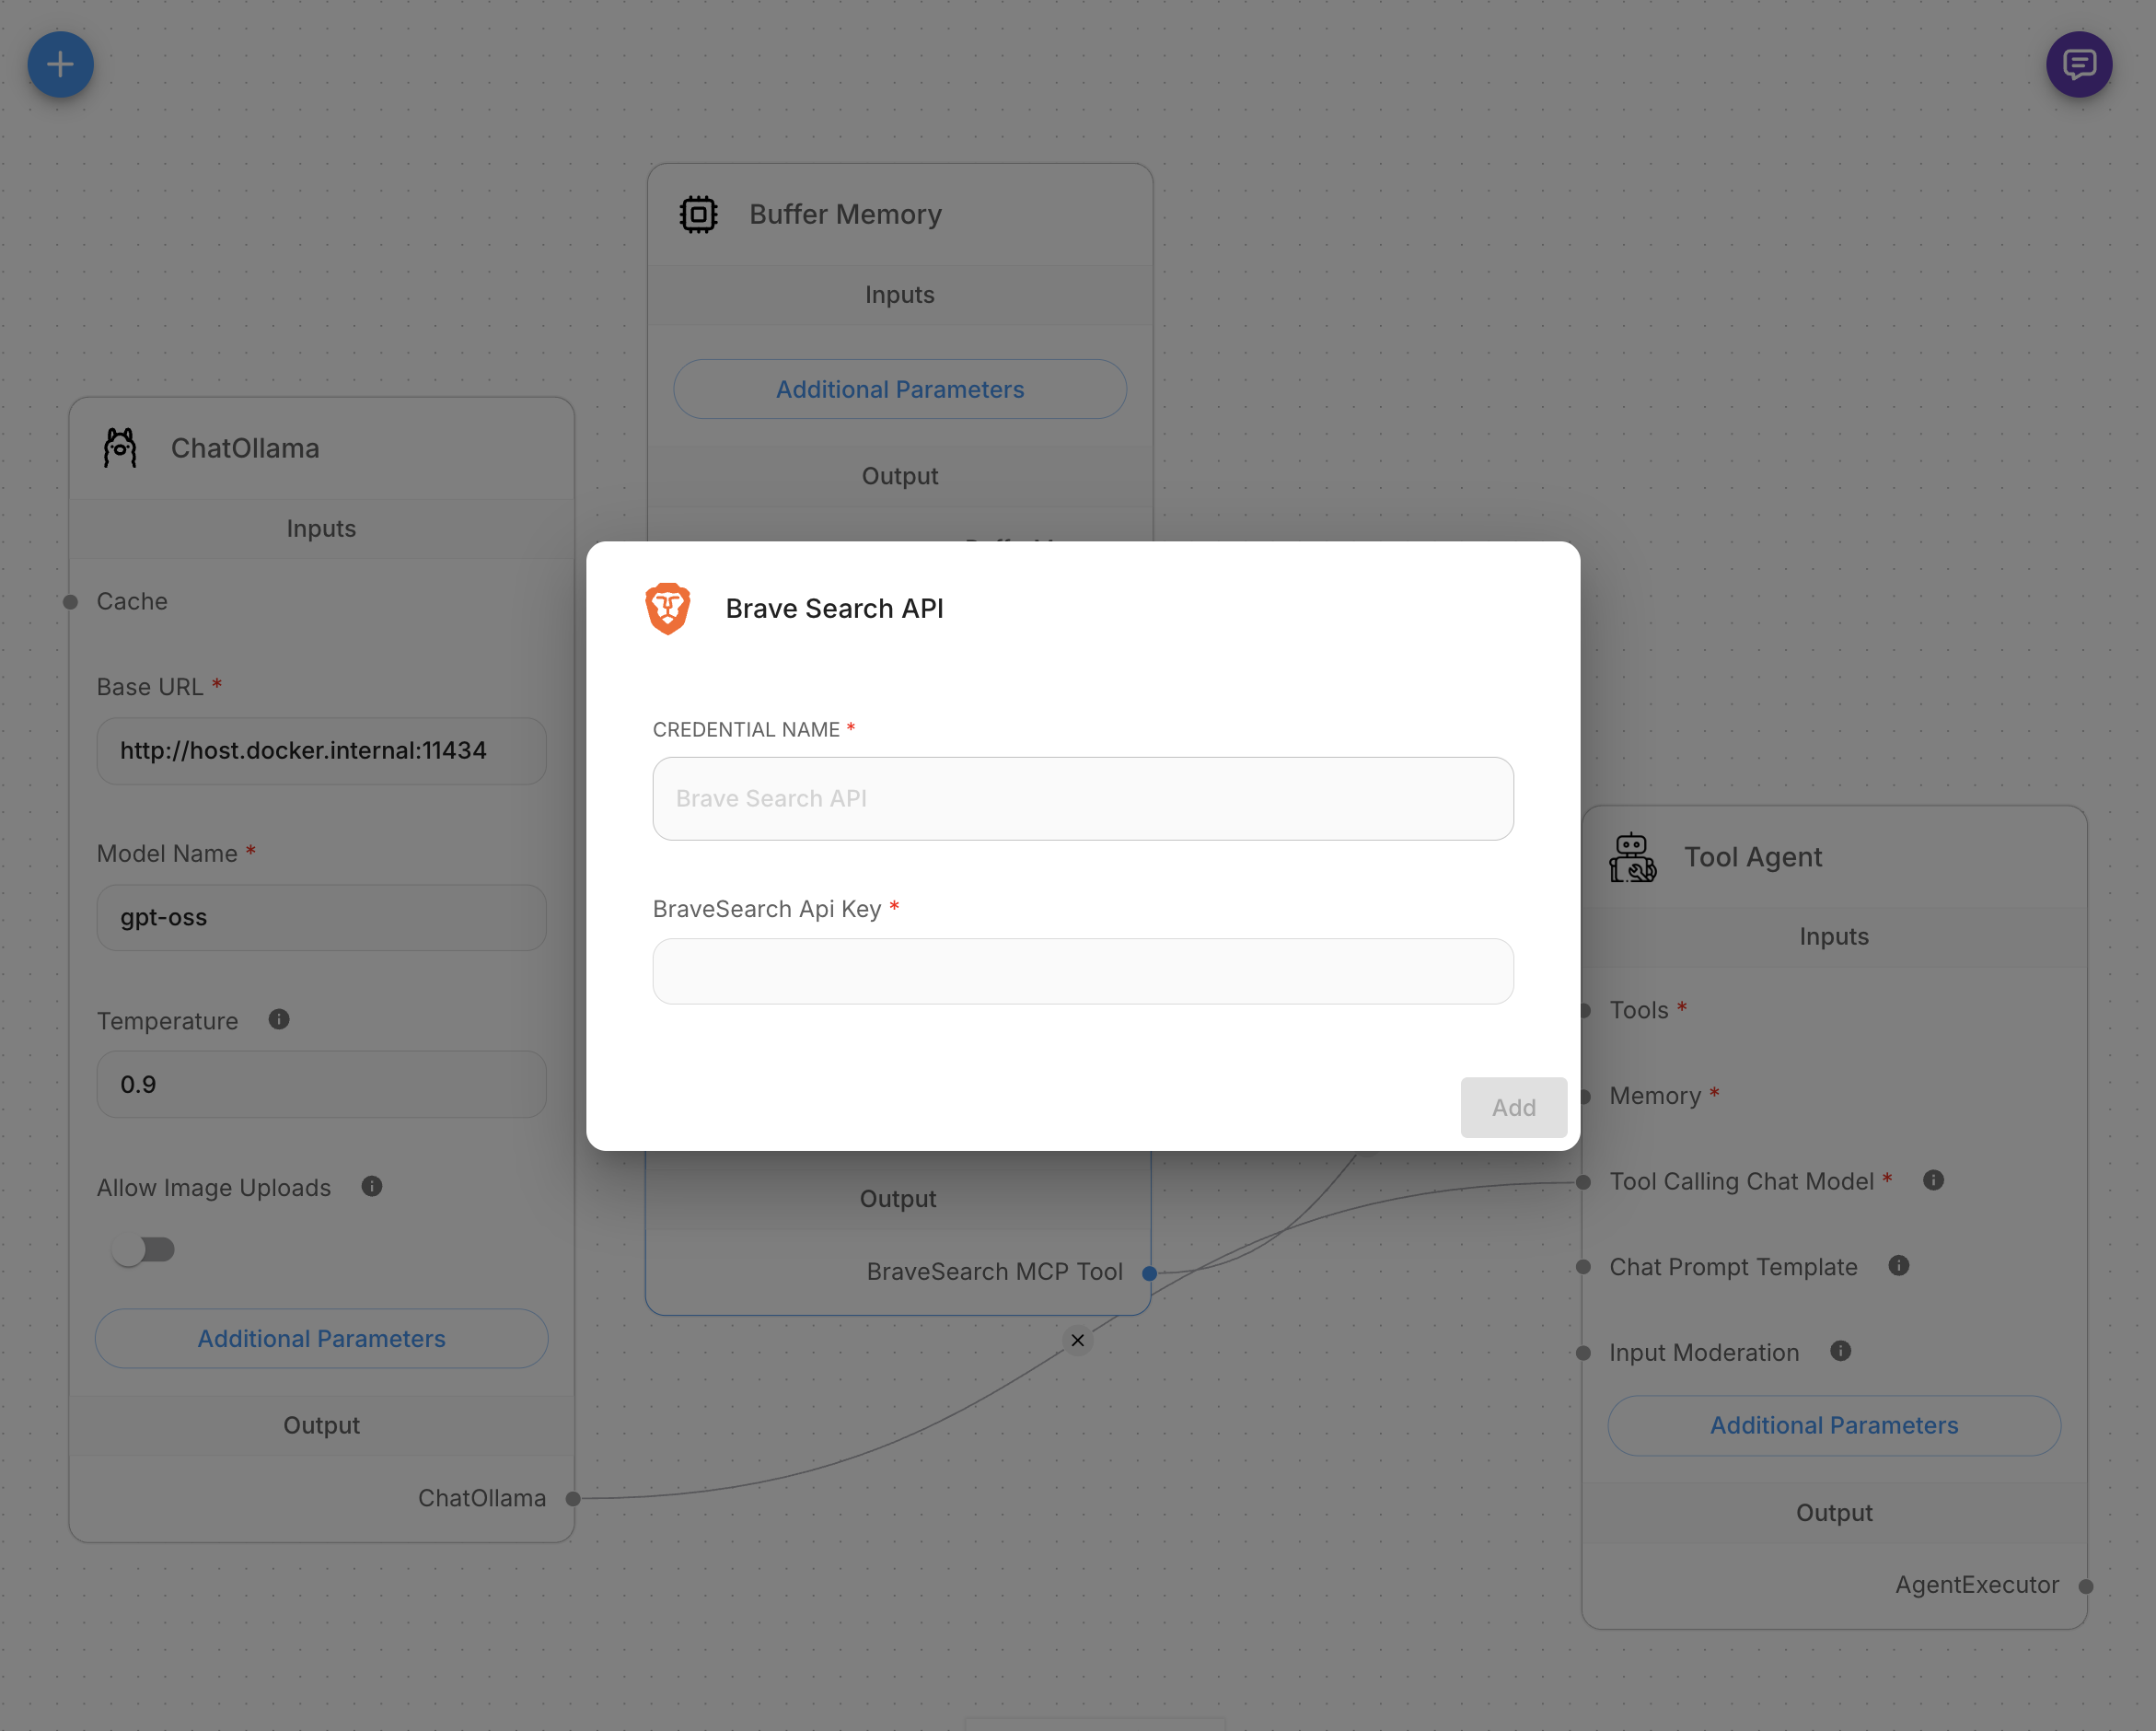This screenshot has width=2156, height=1731.
Task: Click the Tool Agent robot icon
Action: [x=1632, y=857]
